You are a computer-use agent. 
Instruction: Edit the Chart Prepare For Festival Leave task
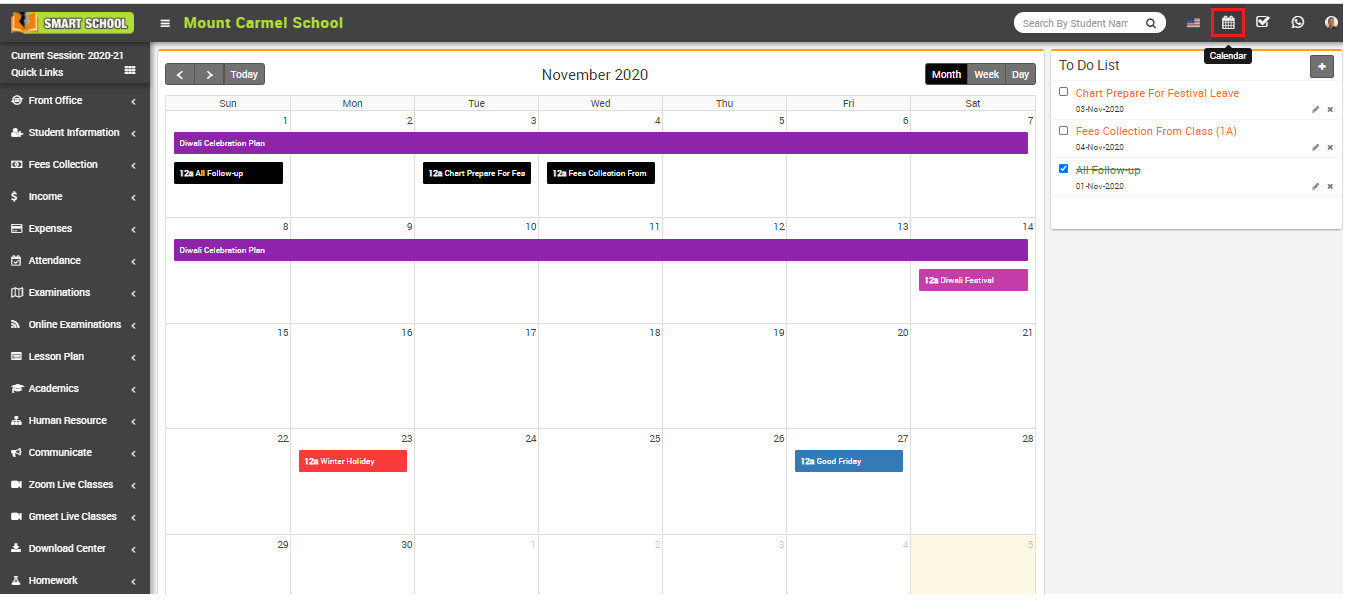[1316, 109]
